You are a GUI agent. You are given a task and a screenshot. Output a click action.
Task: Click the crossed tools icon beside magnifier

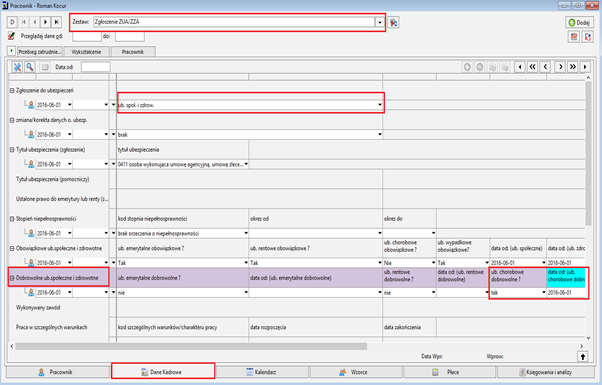coord(17,67)
